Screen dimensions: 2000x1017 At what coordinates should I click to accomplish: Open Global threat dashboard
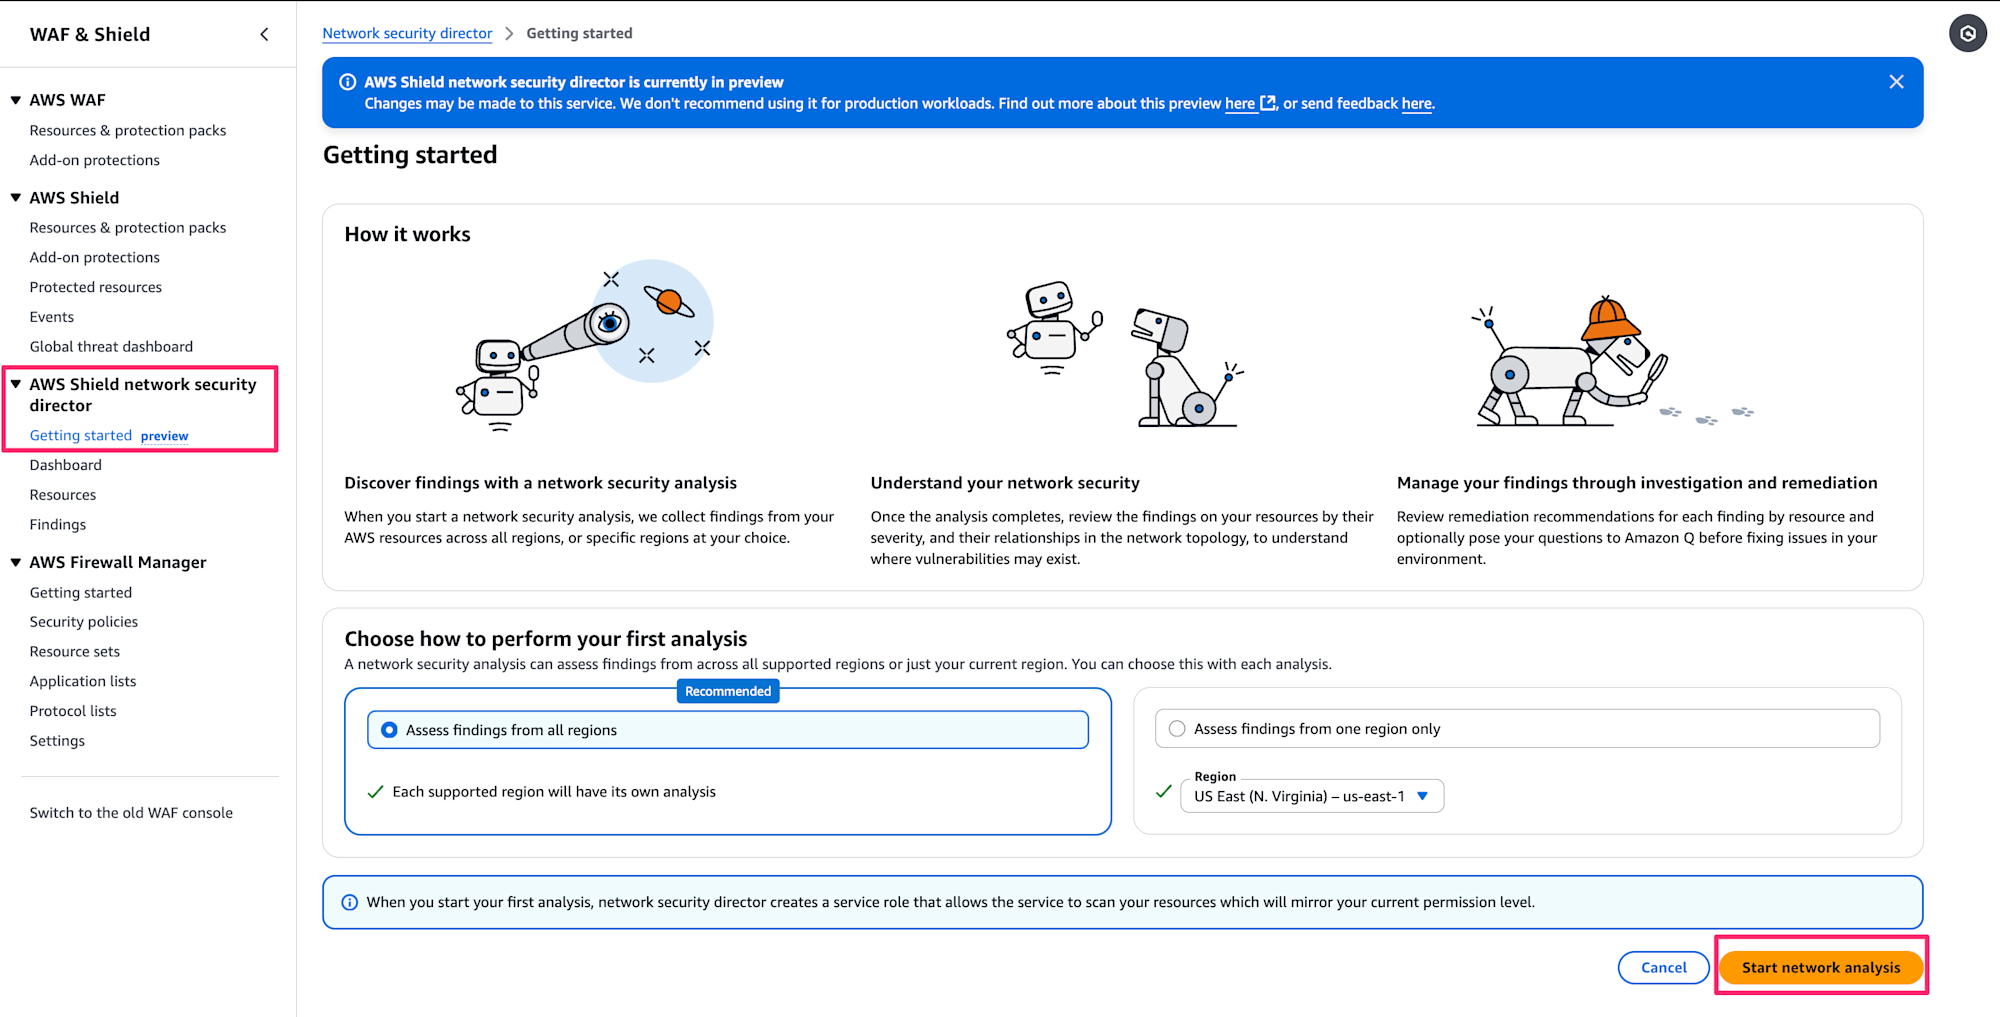(111, 347)
